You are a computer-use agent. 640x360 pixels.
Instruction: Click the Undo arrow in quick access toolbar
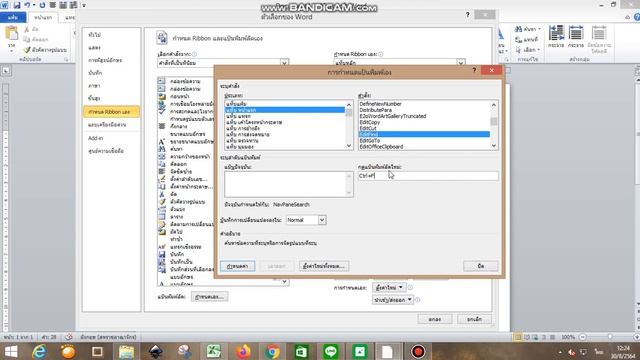point(27,5)
